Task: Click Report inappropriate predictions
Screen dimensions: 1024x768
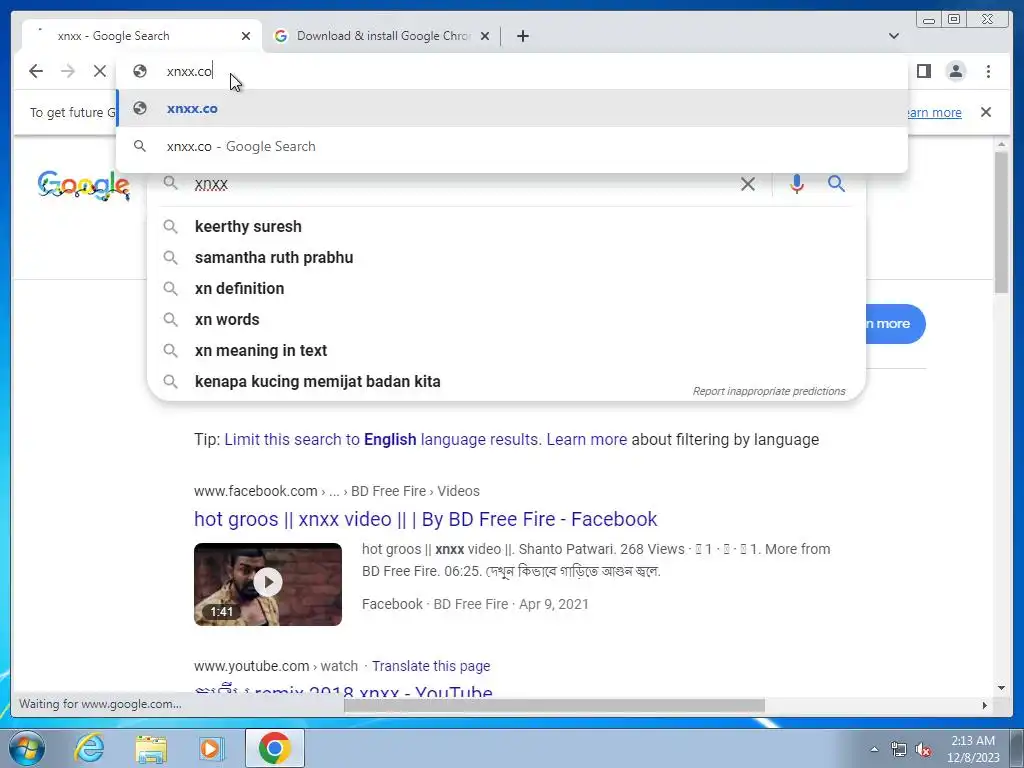Action: click(x=769, y=391)
